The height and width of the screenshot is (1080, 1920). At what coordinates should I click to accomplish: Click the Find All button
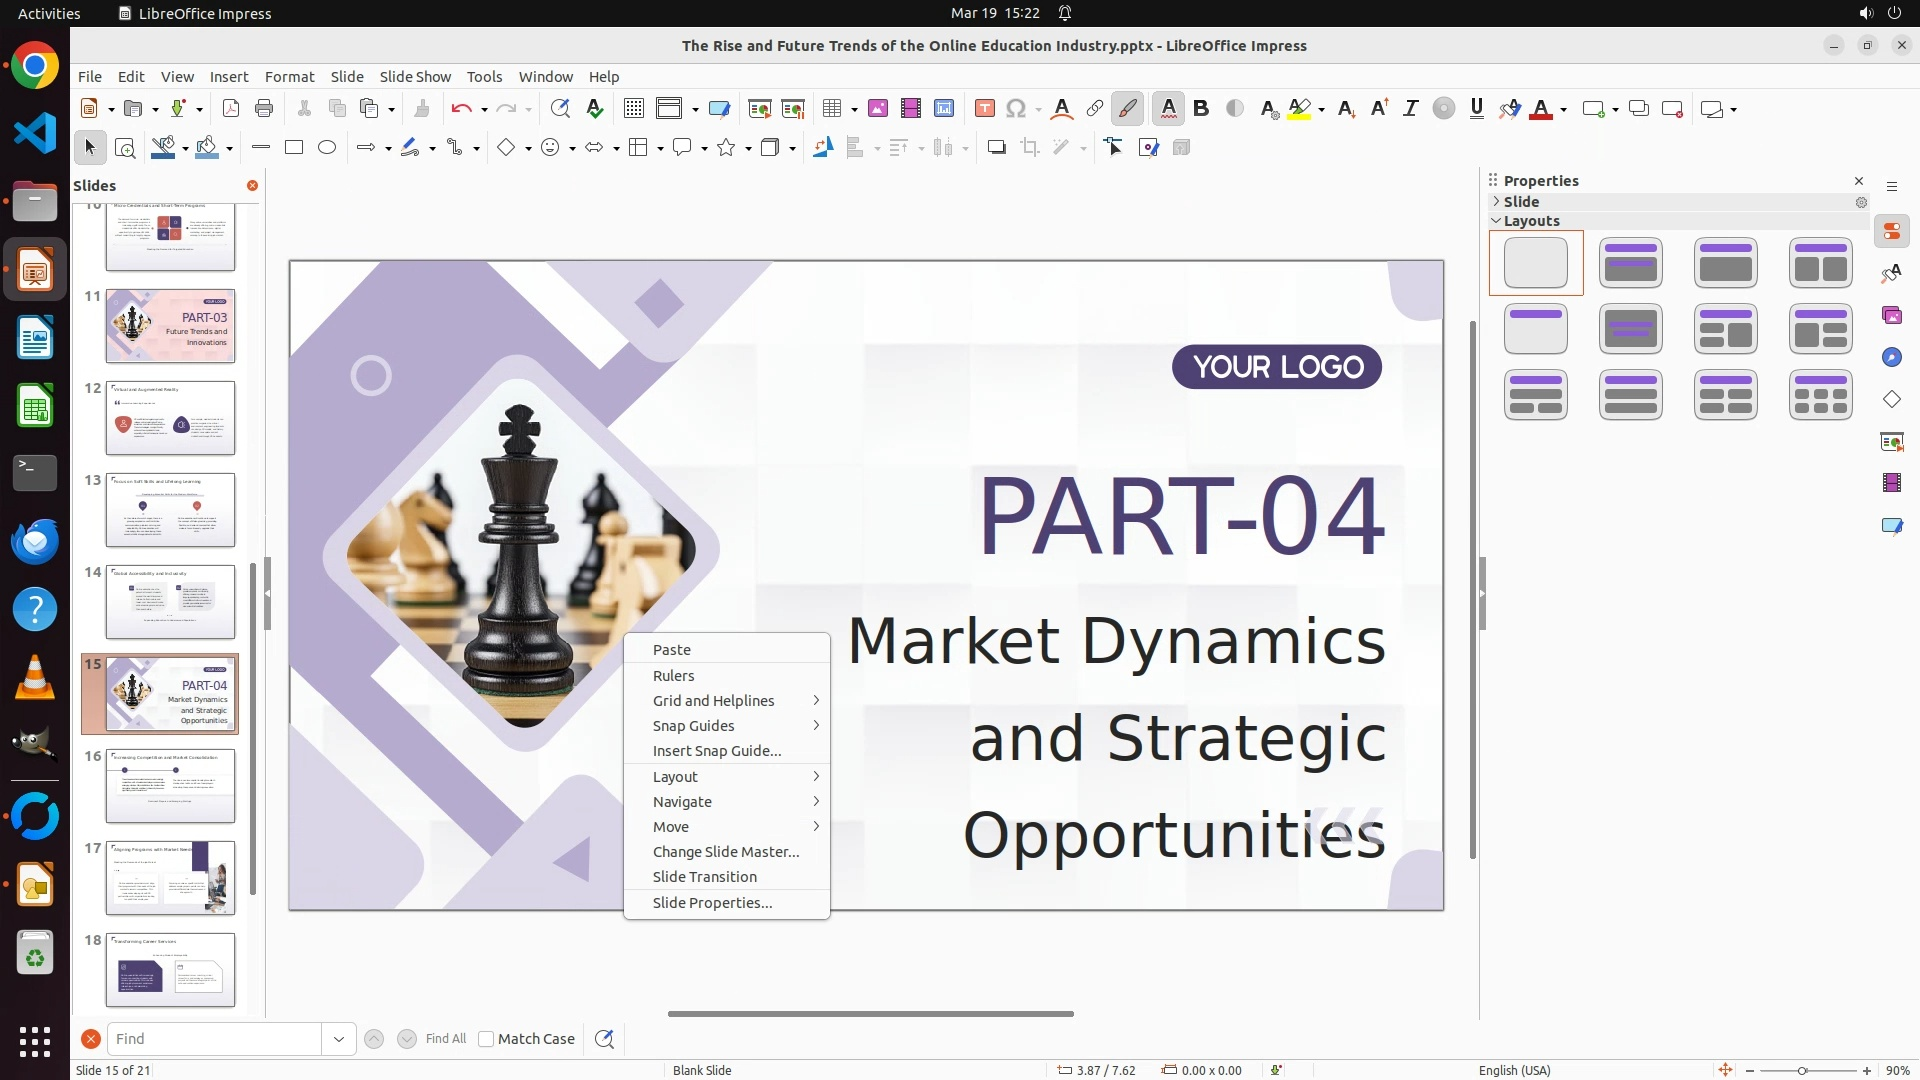point(446,1039)
